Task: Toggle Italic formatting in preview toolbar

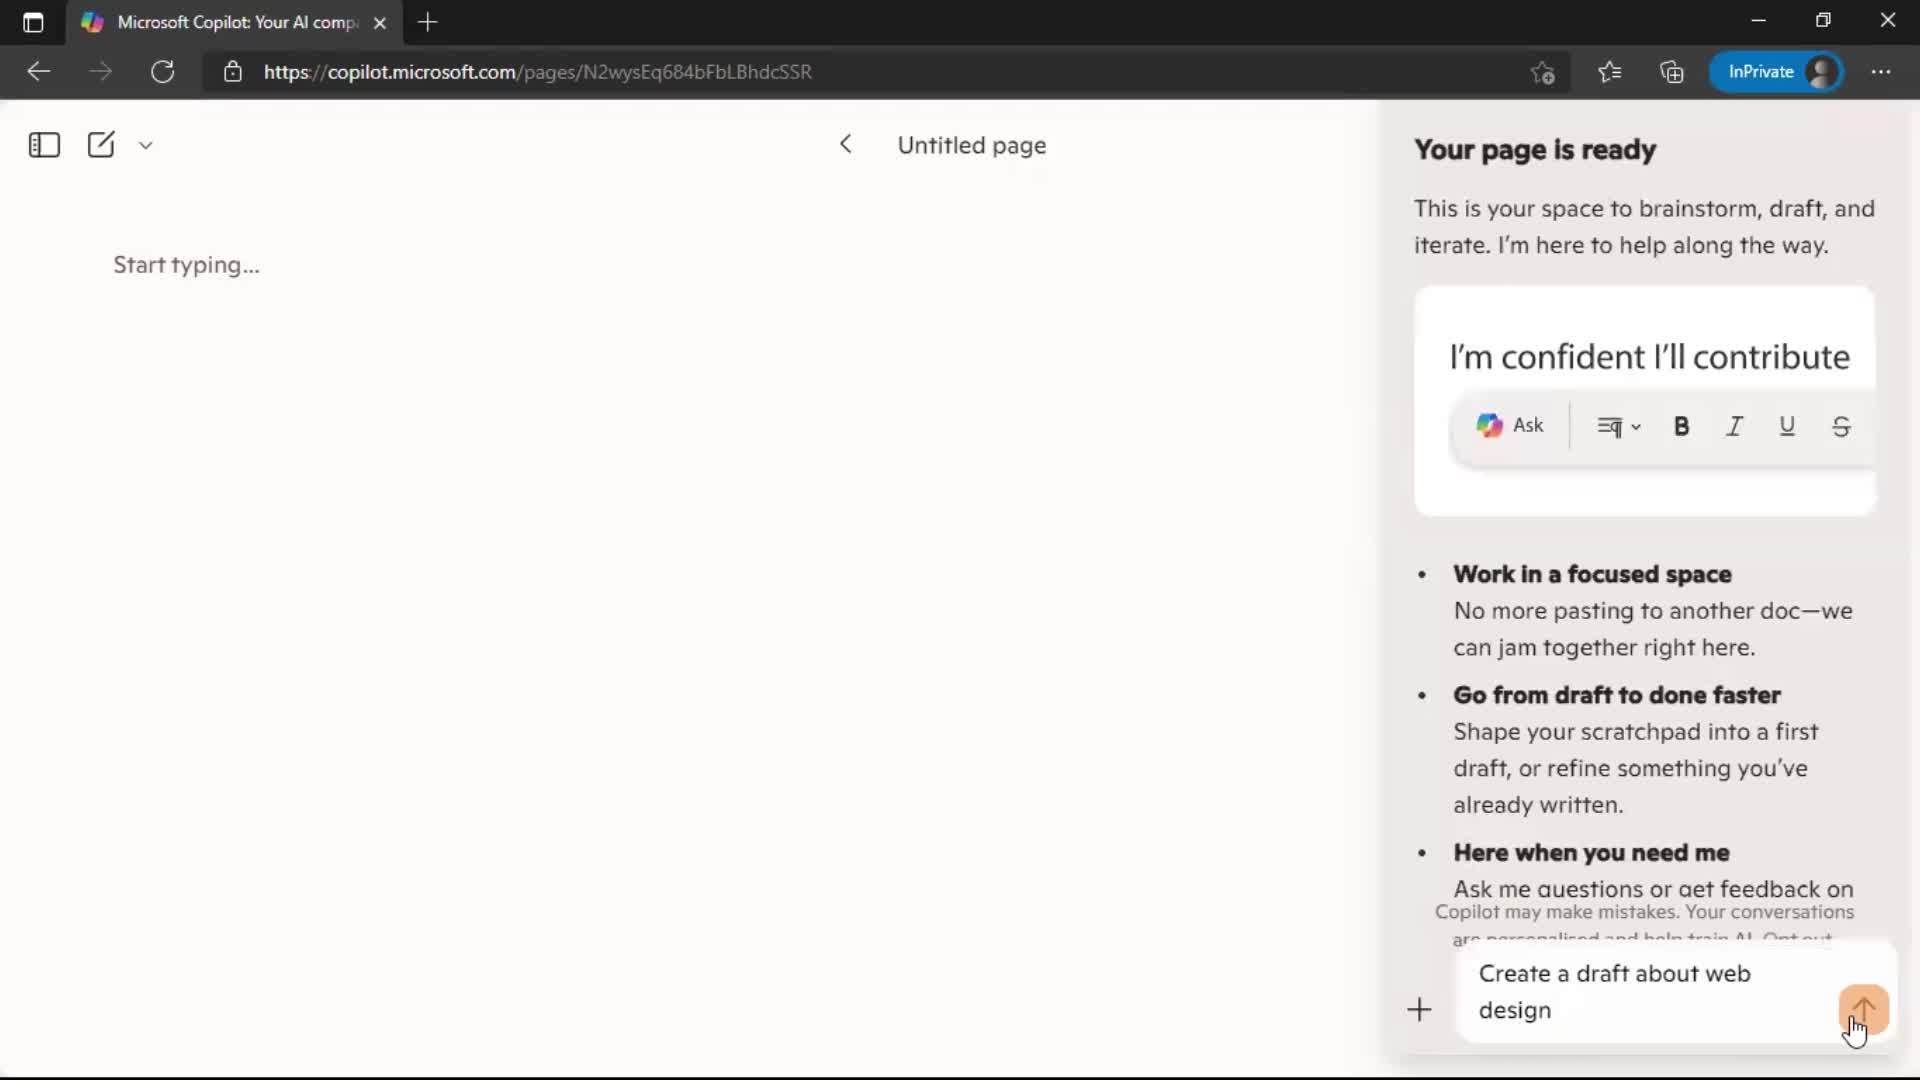Action: coord(1734,427)
